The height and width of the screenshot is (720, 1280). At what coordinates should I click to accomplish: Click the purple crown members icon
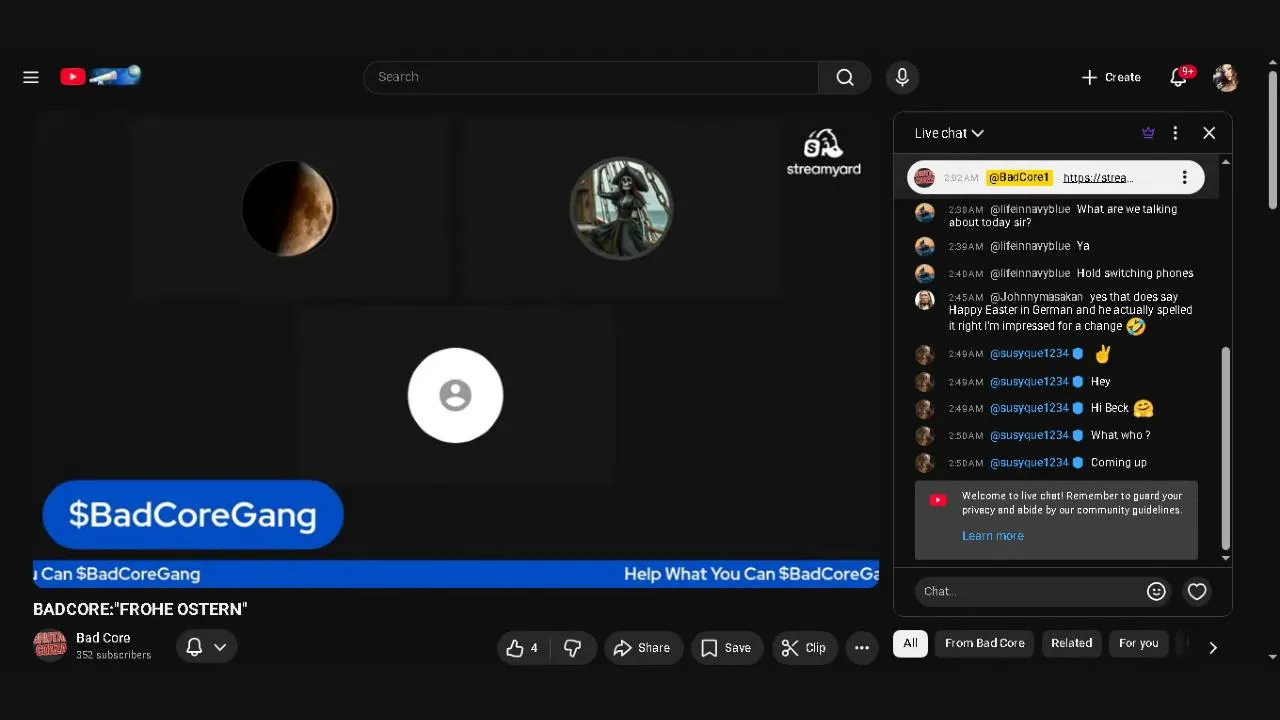tap(1148, 133)
